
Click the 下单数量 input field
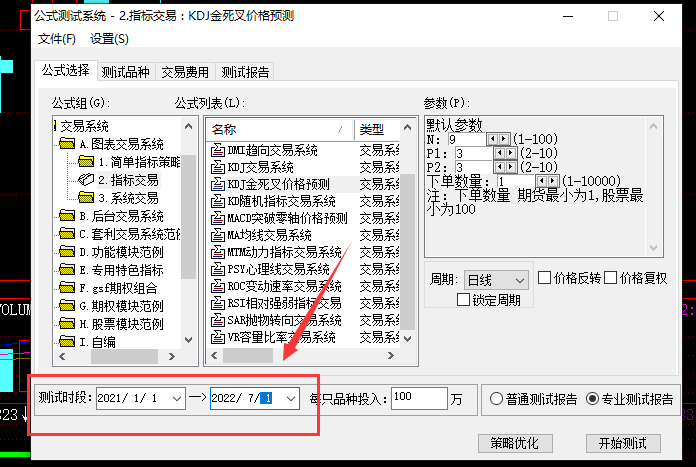click(516, 181)
